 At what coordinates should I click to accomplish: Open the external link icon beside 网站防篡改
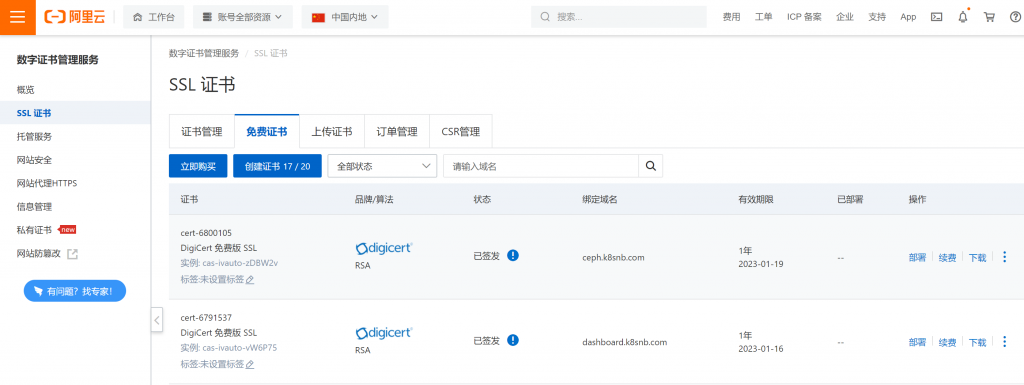pos(72,253)
